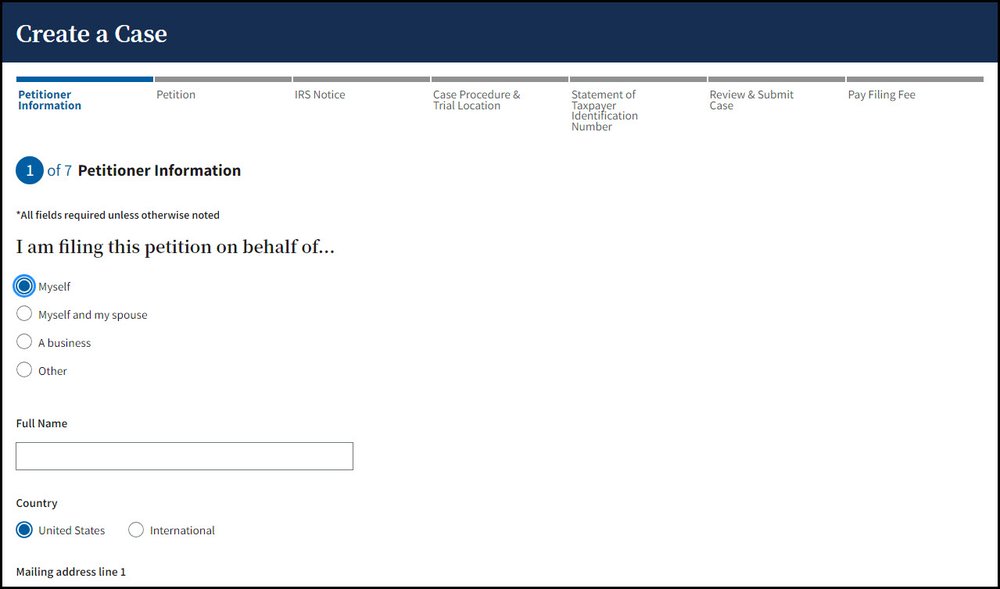1000x589 pixels.
Task: Go to Statement of Taxpayer Identification Number
Action: pyautogui.click(x=604, y=110)
